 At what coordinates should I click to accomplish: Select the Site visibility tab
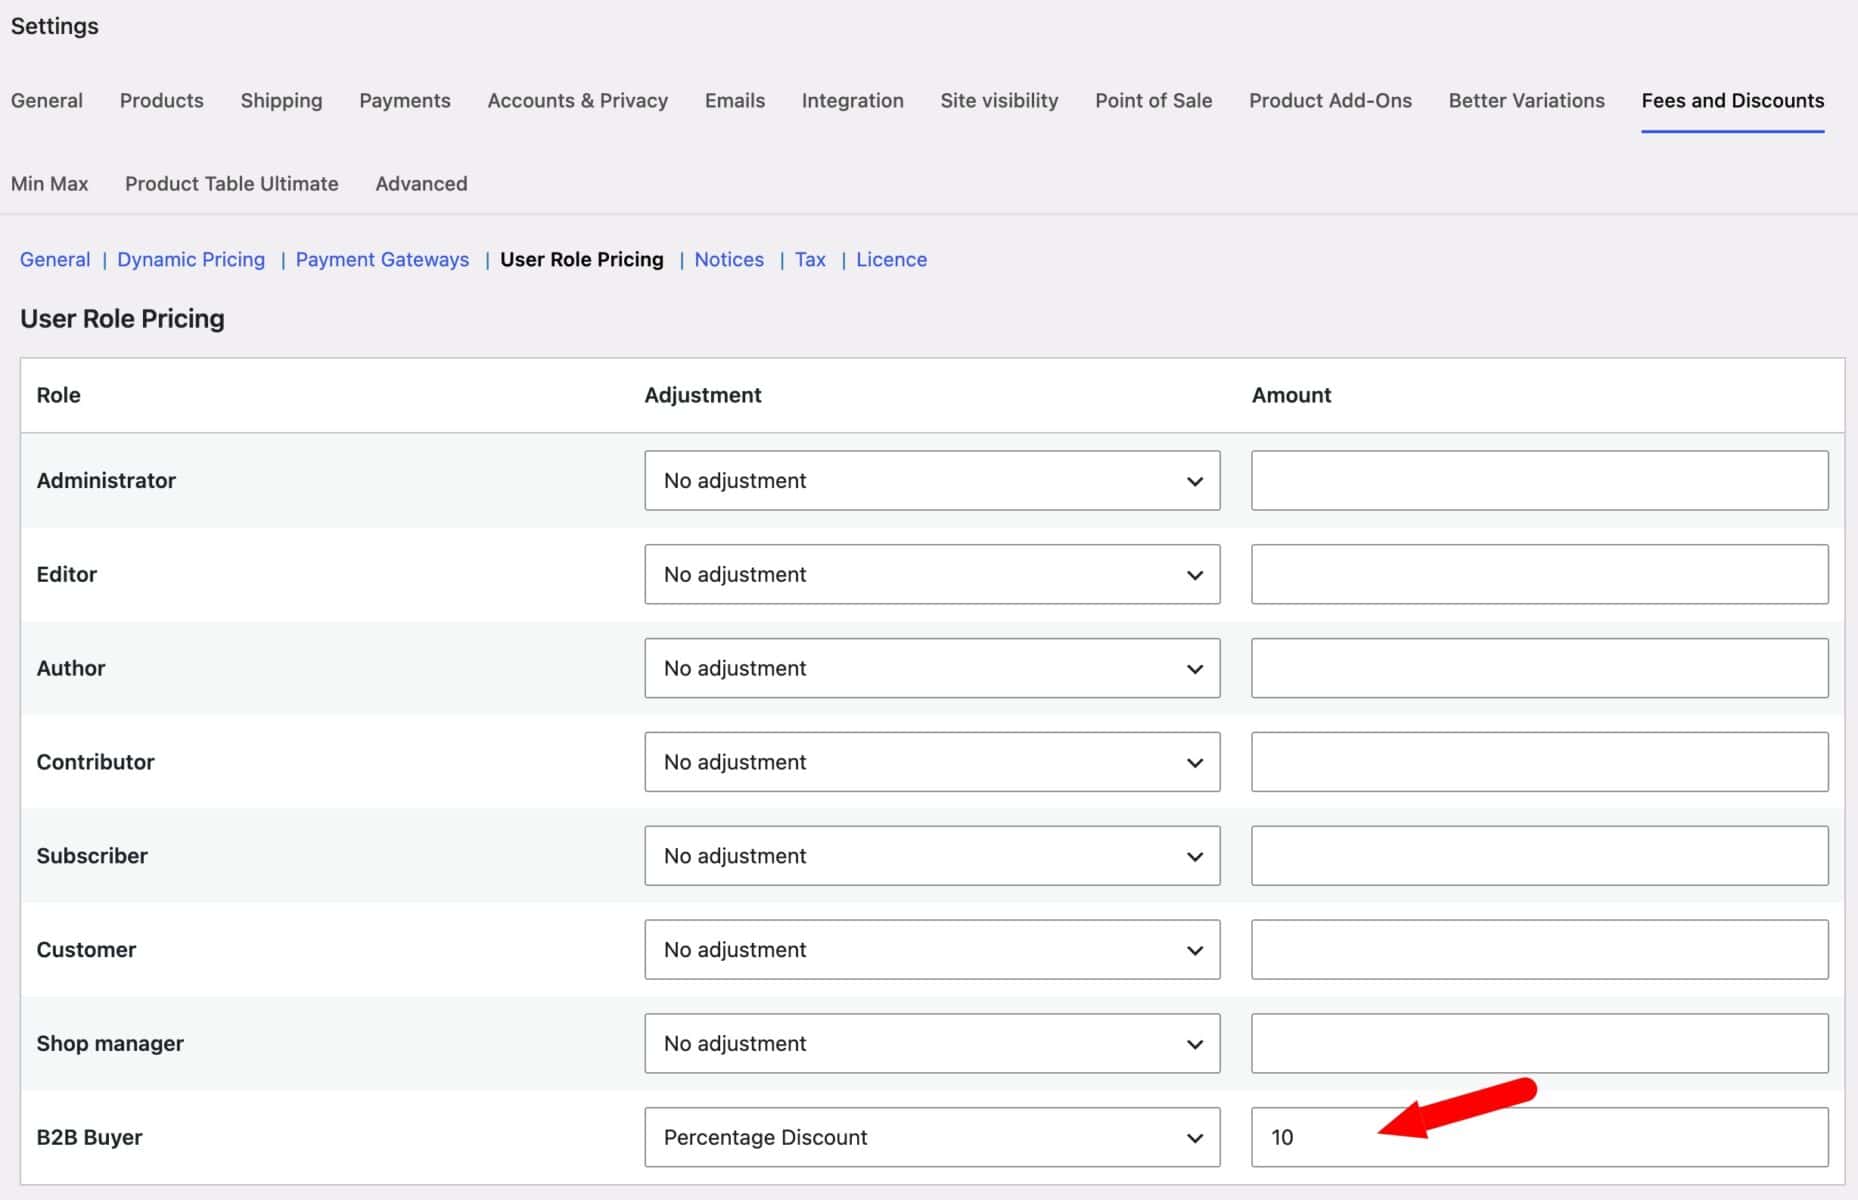[x=999, y=101]
